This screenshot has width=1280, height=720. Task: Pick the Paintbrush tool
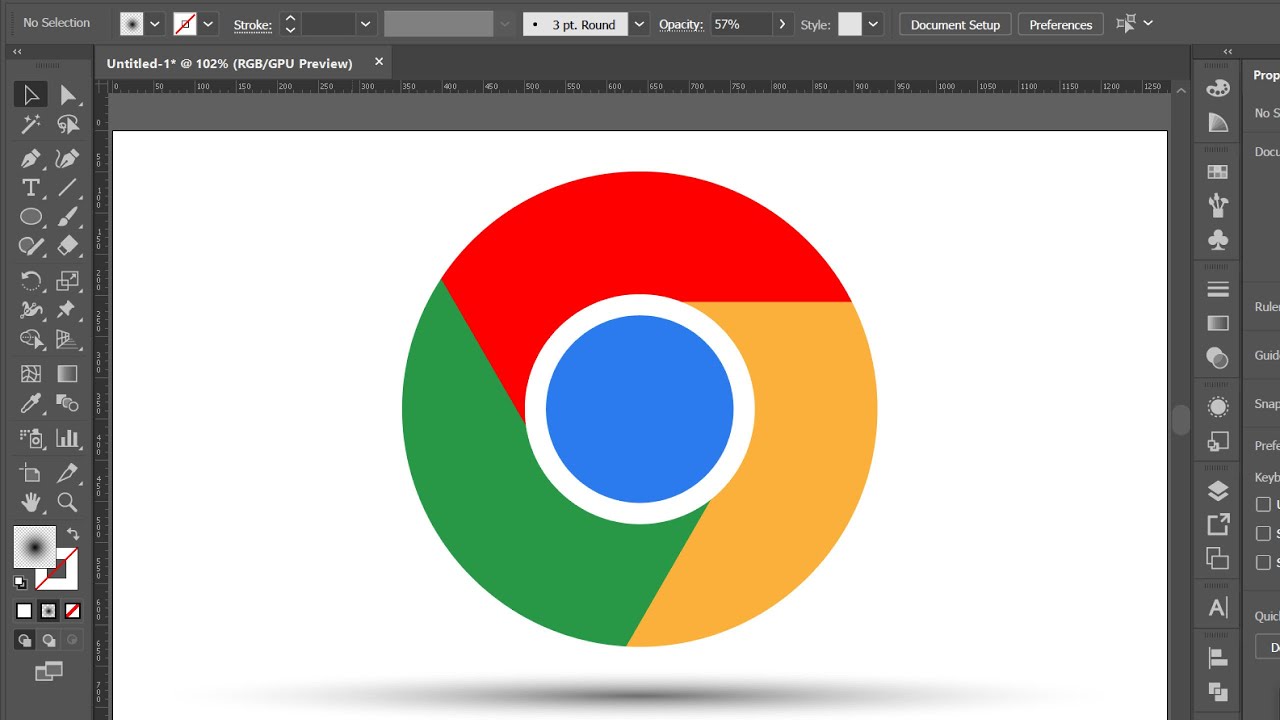point(68,217)
